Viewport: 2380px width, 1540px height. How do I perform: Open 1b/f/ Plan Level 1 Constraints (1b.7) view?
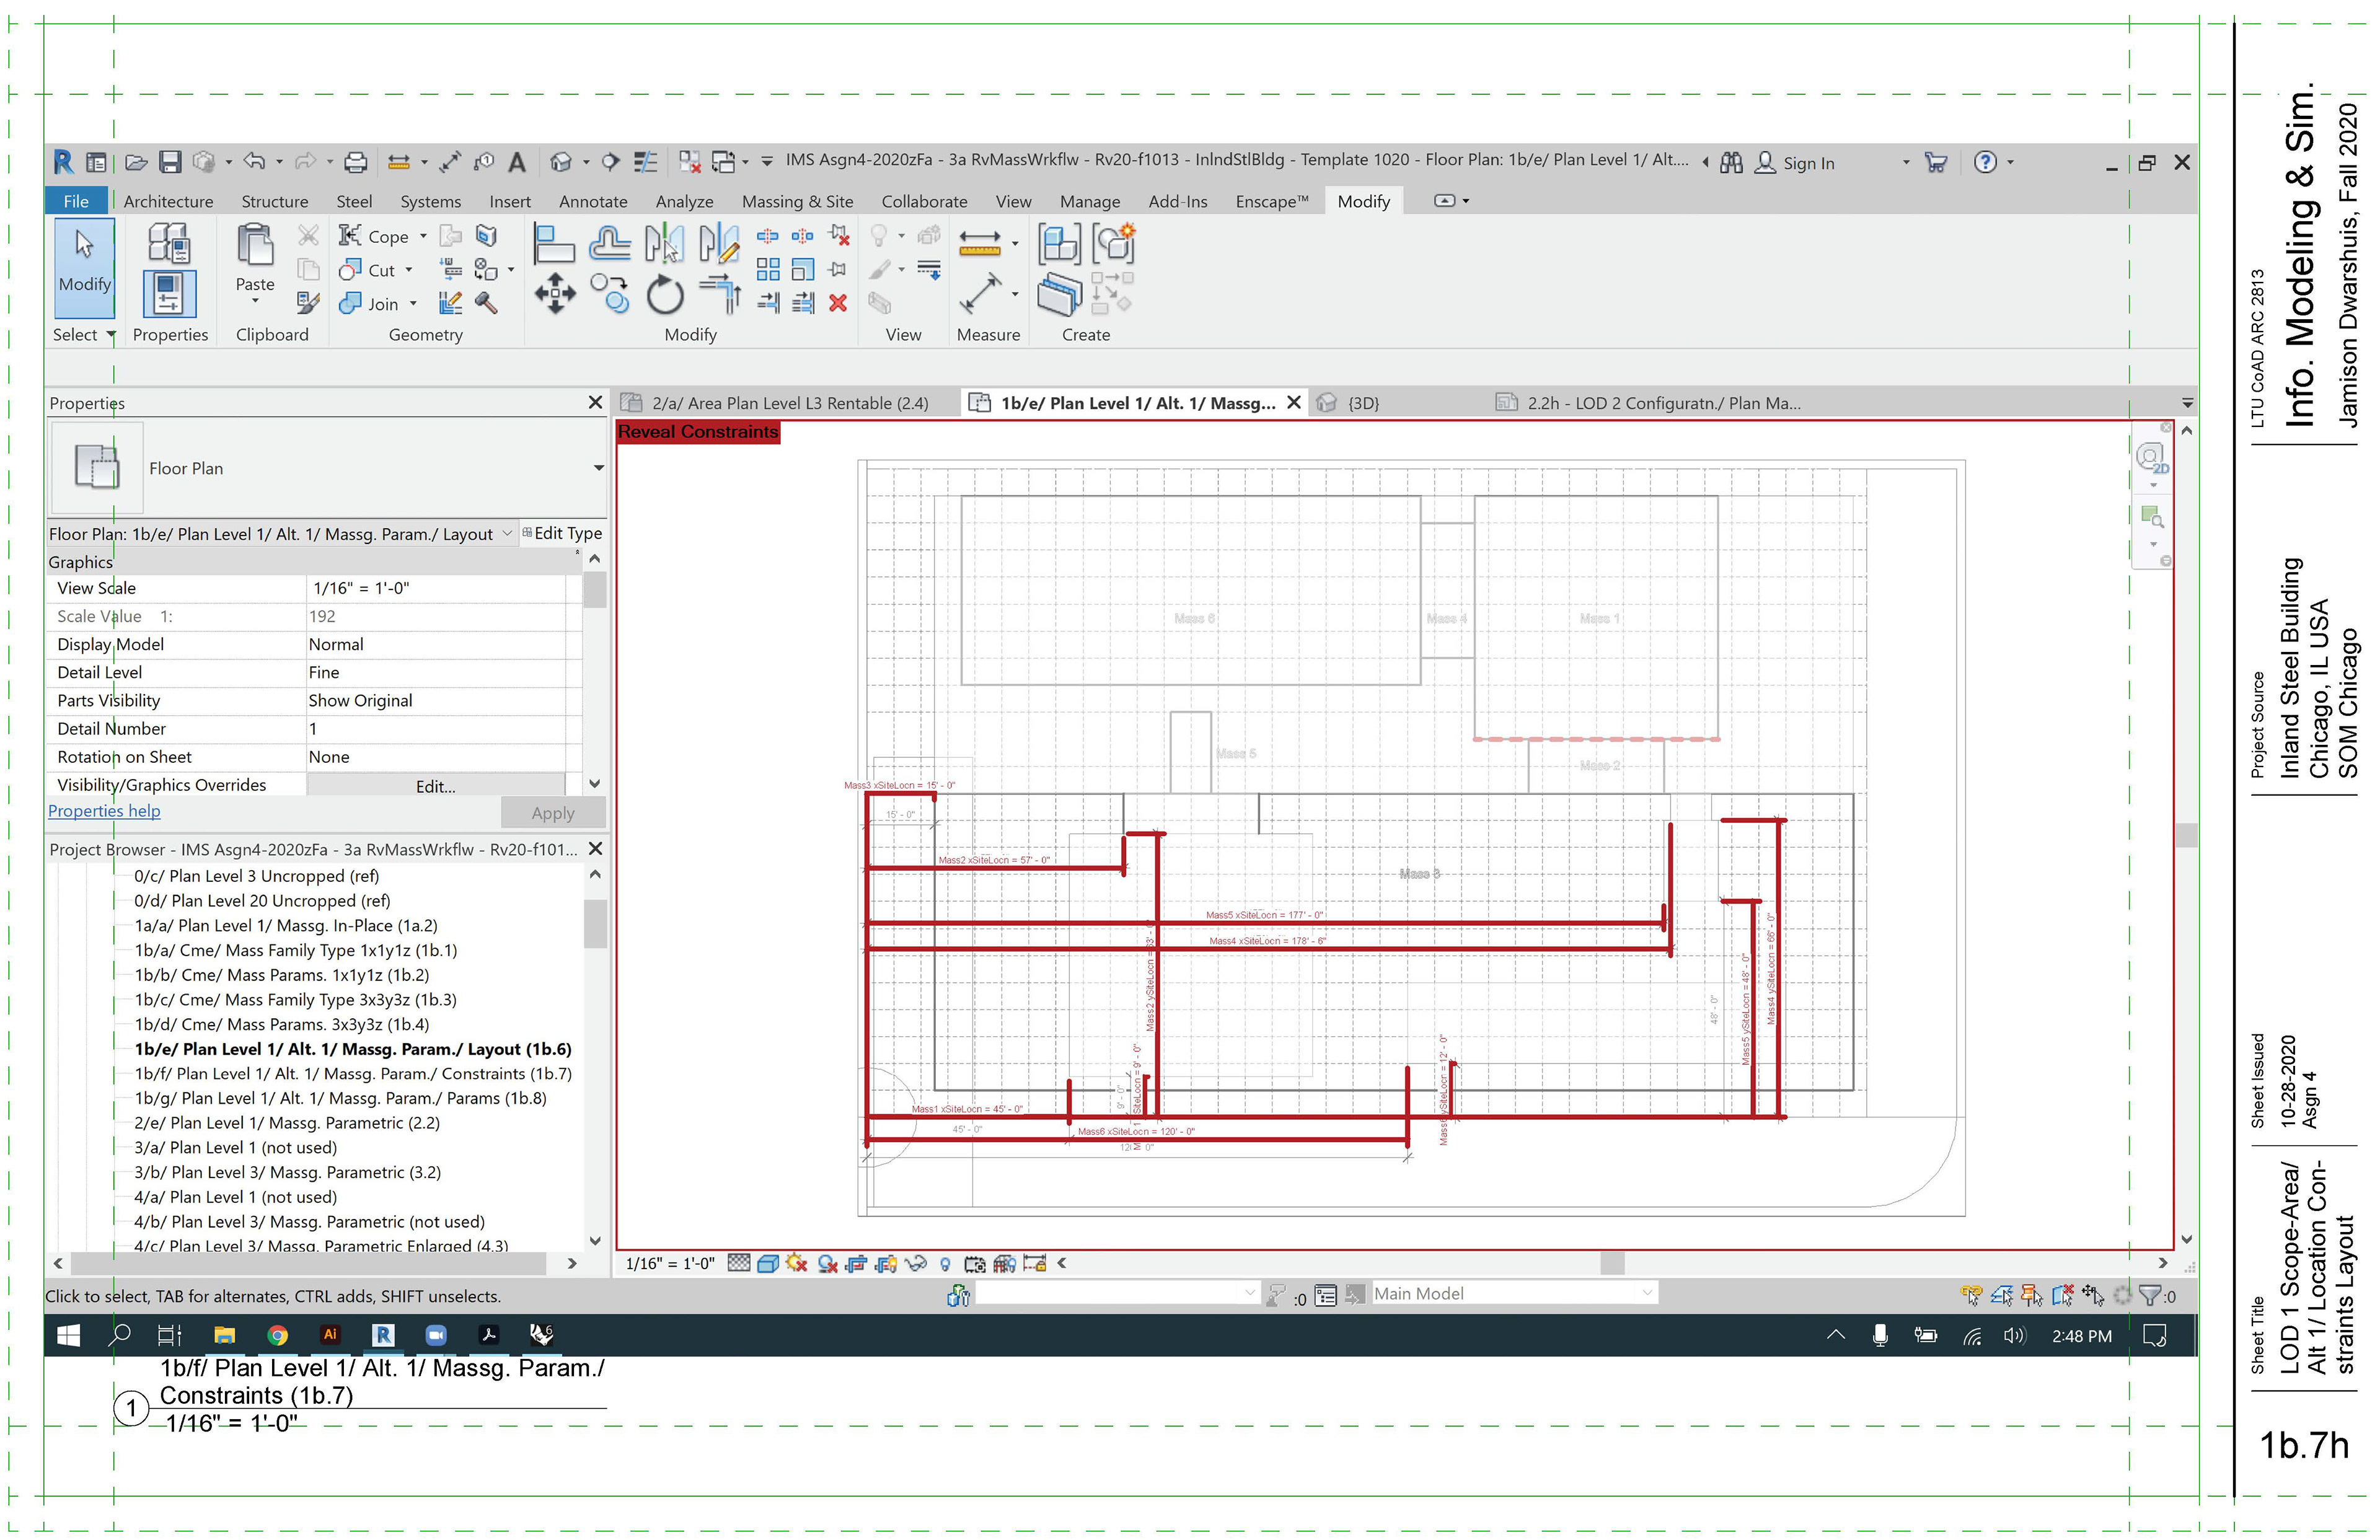pyautogui.click(x=352, y=1073)
